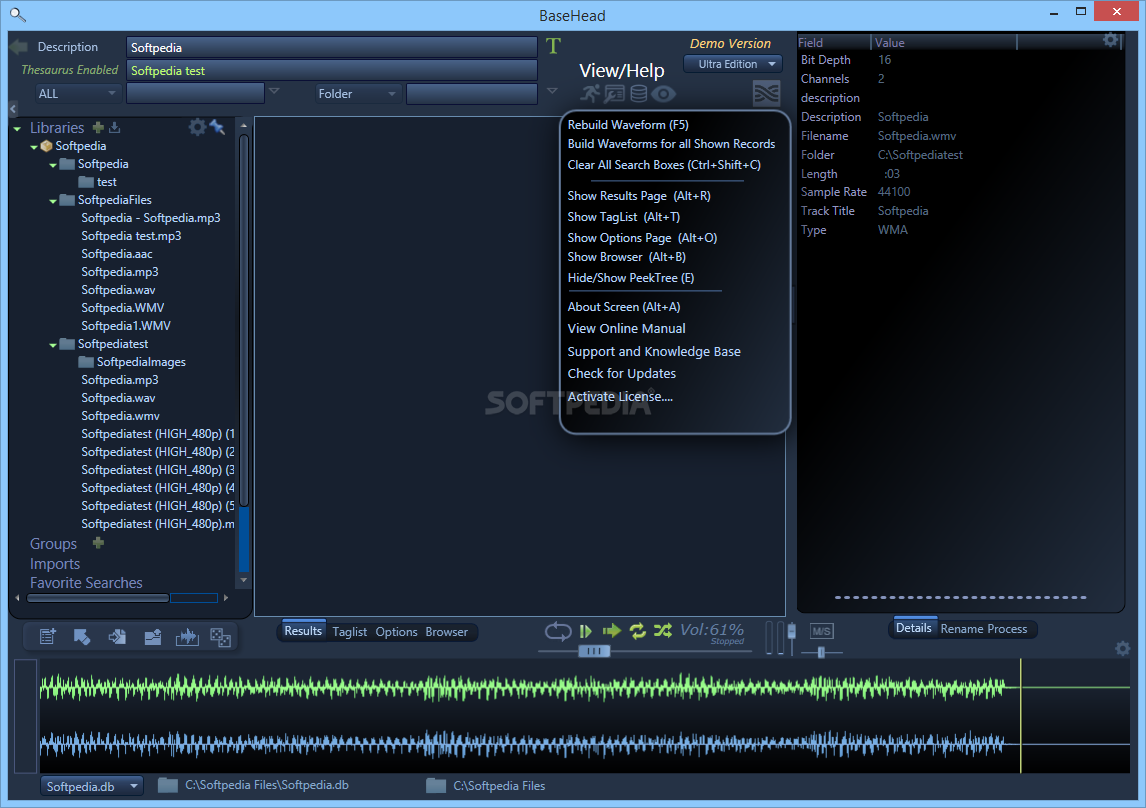Screen dimensions: 1146x808
Task: Toggle the green Thesaurus T icon
Action: click(x=553, y=46)
